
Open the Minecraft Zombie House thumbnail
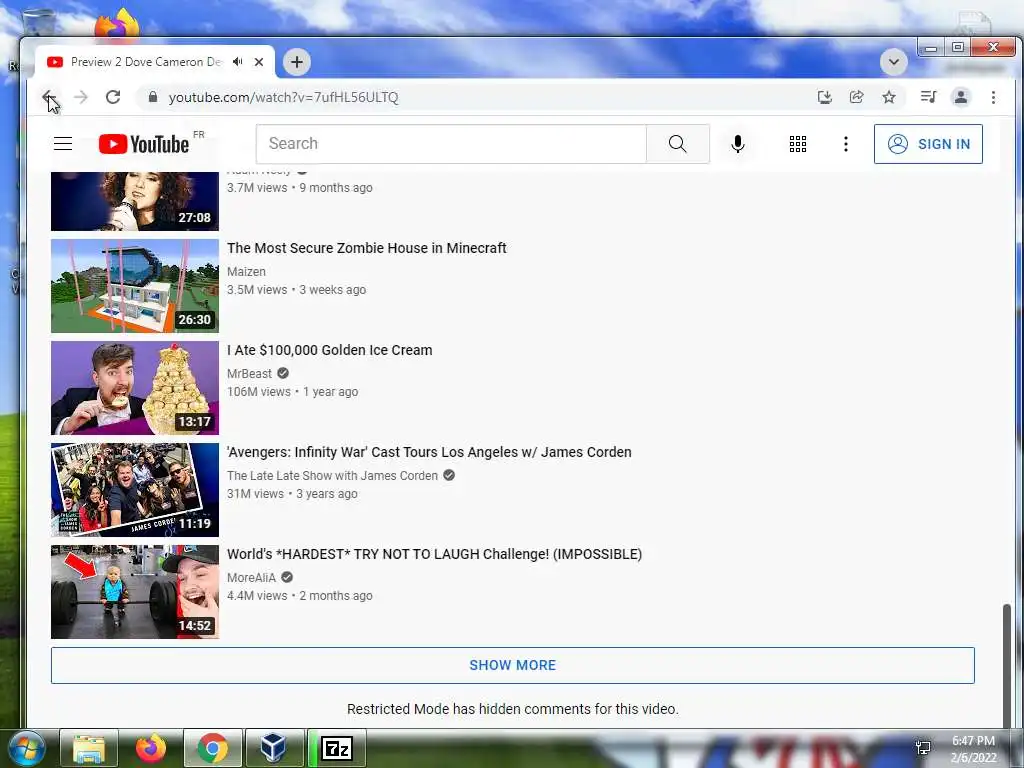[x=135, y=286]
